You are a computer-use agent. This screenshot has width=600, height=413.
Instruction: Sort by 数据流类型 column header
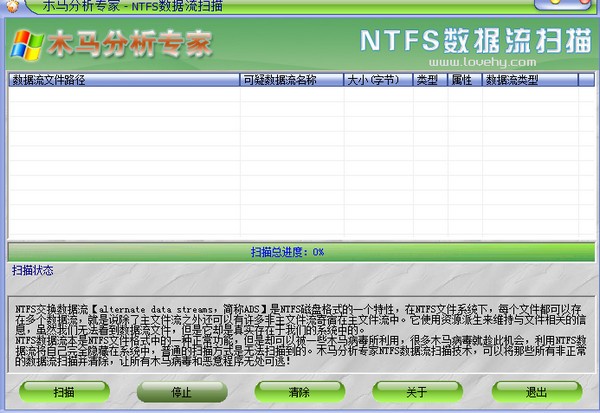530,80
